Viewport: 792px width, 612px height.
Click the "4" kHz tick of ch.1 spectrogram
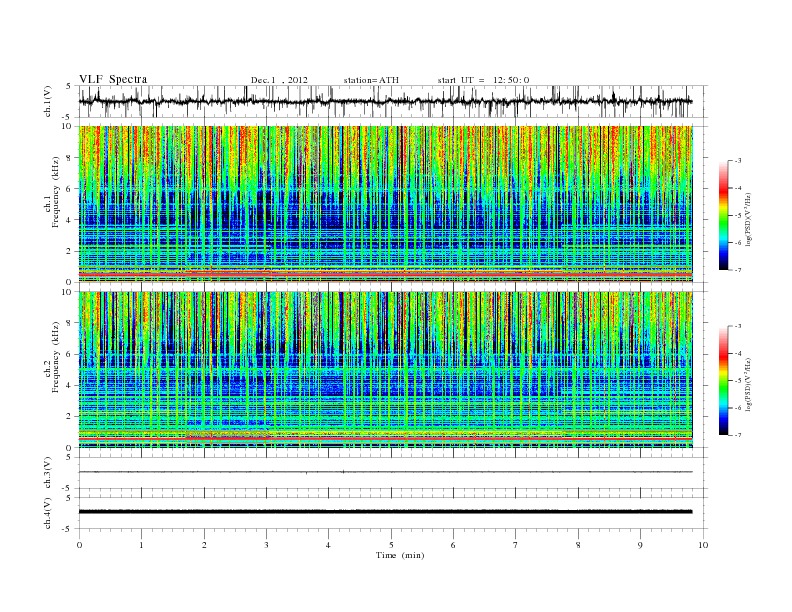pos(70,220)
